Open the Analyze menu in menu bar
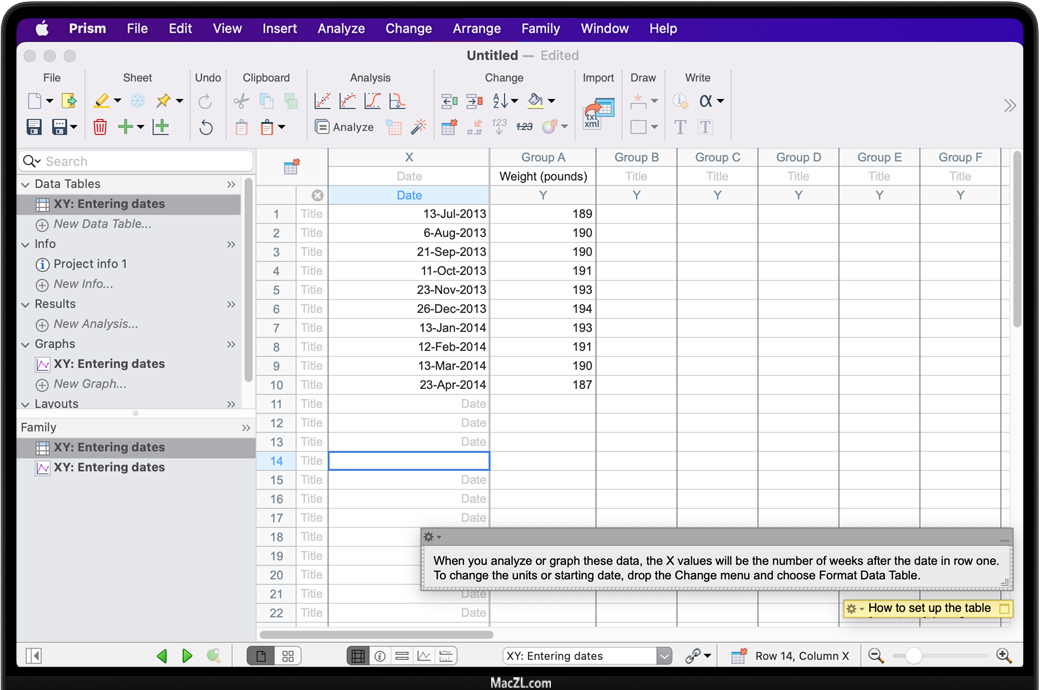The width and height of the screenshot is (1040, 690). click(x=341, y=28)
